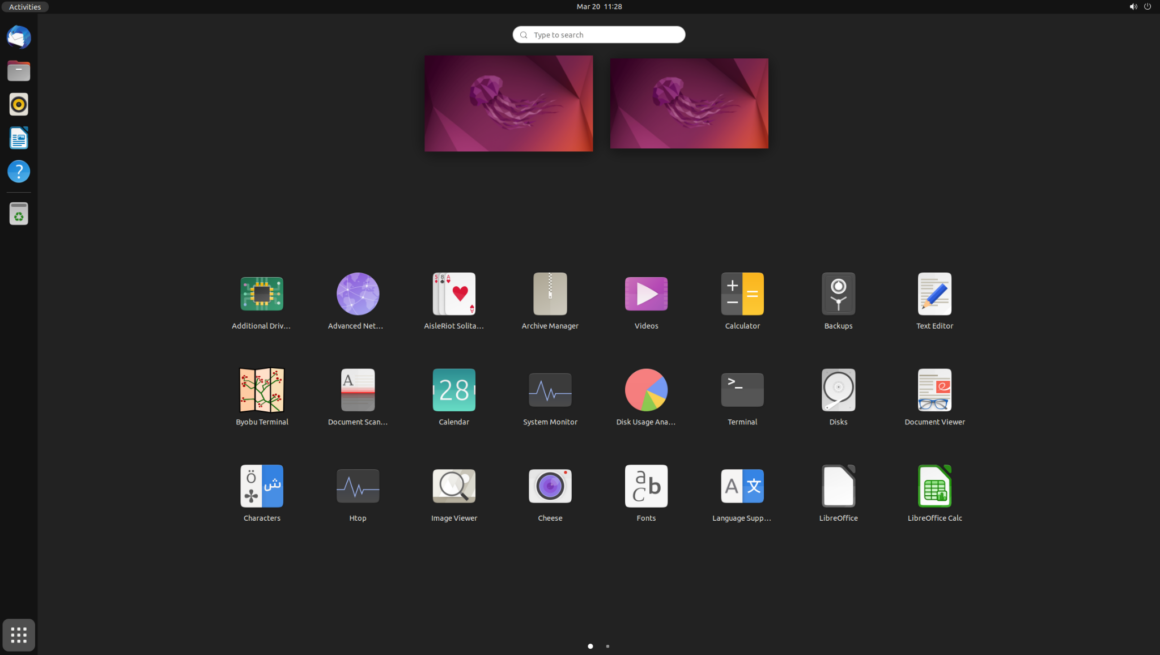The height and width of the screenshot is (655, 1160).
Task: Open the Fonts viewer
Action: (646, 486)
